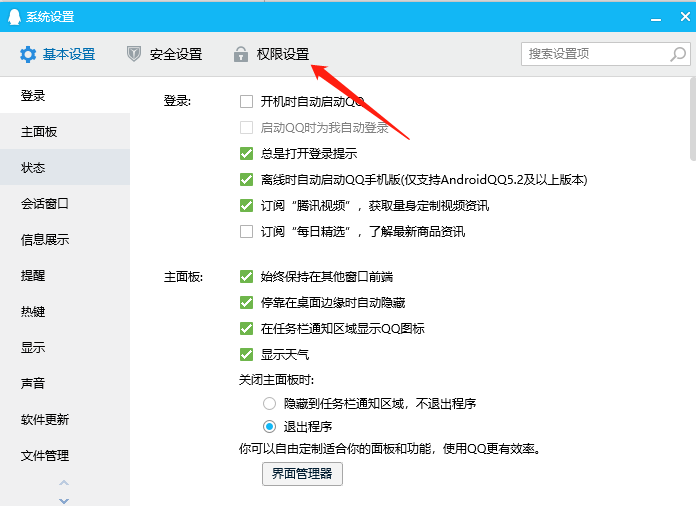Click the vertical scrollbar thumb
Viewport: 696px width, 506px height.
coord(693,119)
